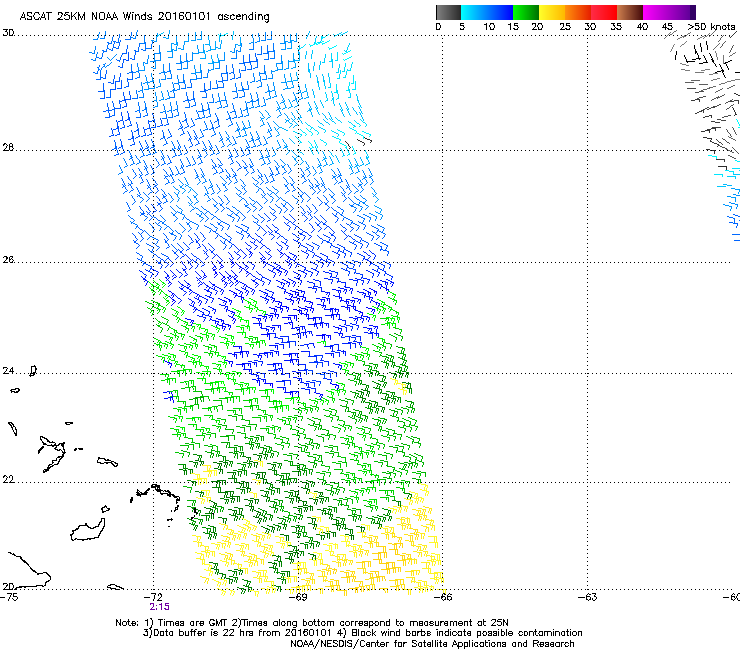Click the longitude label -75
Image resolution: width=740 pixels, height=650 pixels.
point(9,597)
